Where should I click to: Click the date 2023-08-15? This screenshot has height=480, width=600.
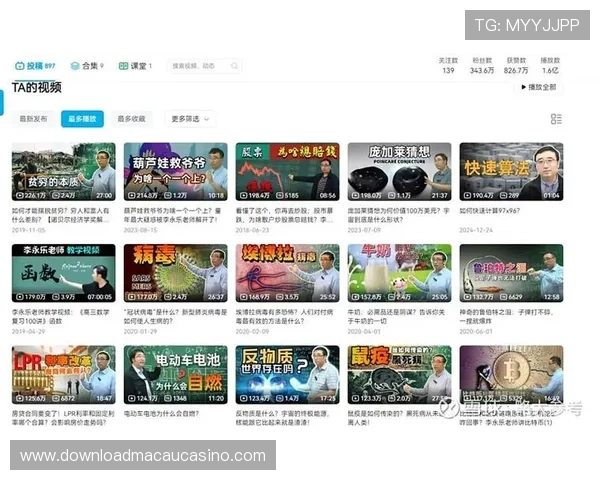coord(140,230)
